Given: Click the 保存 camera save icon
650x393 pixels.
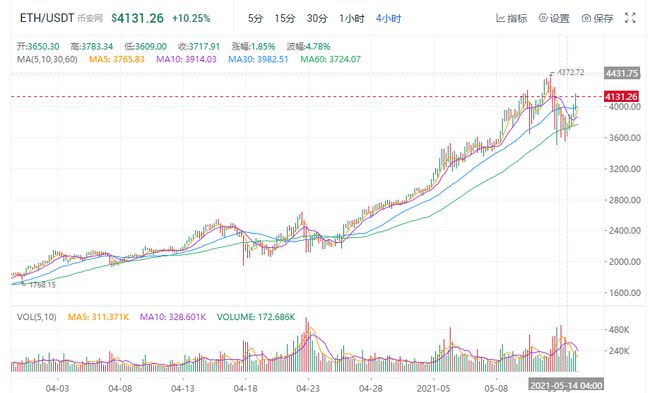Looking at the screenshot, I should pos(586,18).
